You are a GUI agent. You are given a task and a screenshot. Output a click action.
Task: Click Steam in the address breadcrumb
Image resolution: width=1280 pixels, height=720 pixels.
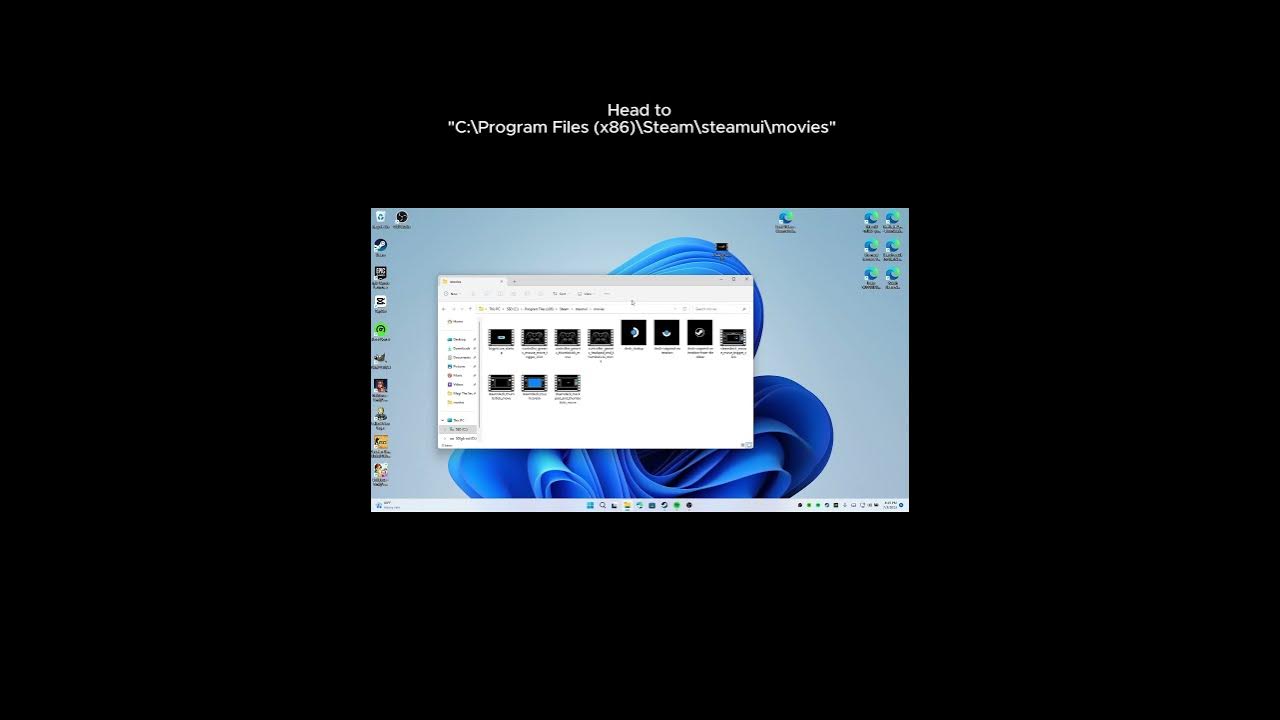[564, 309]
